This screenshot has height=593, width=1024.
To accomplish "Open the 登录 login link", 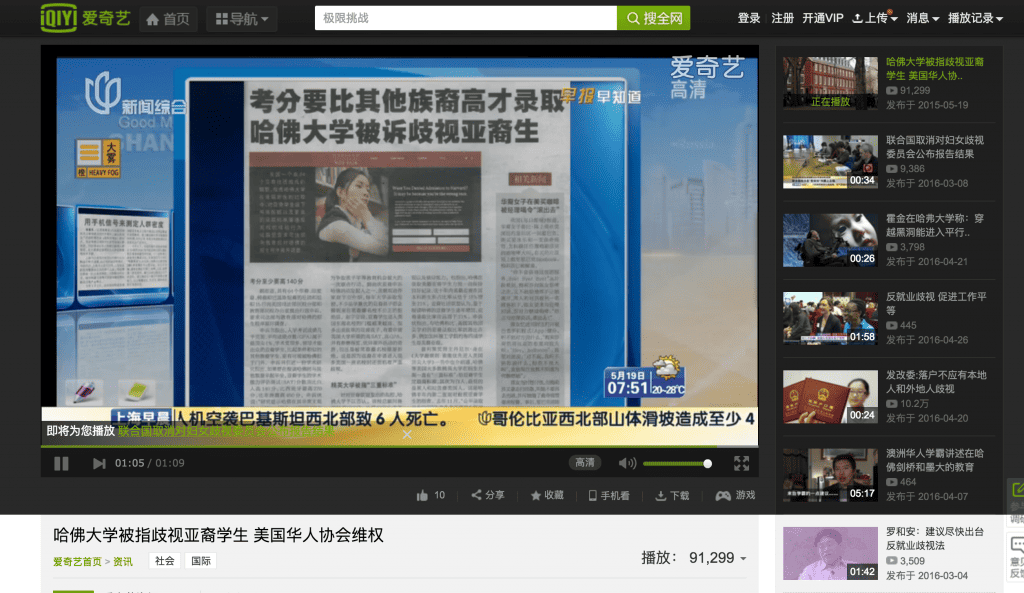I will pyautogui.click(x=748, y=18).
